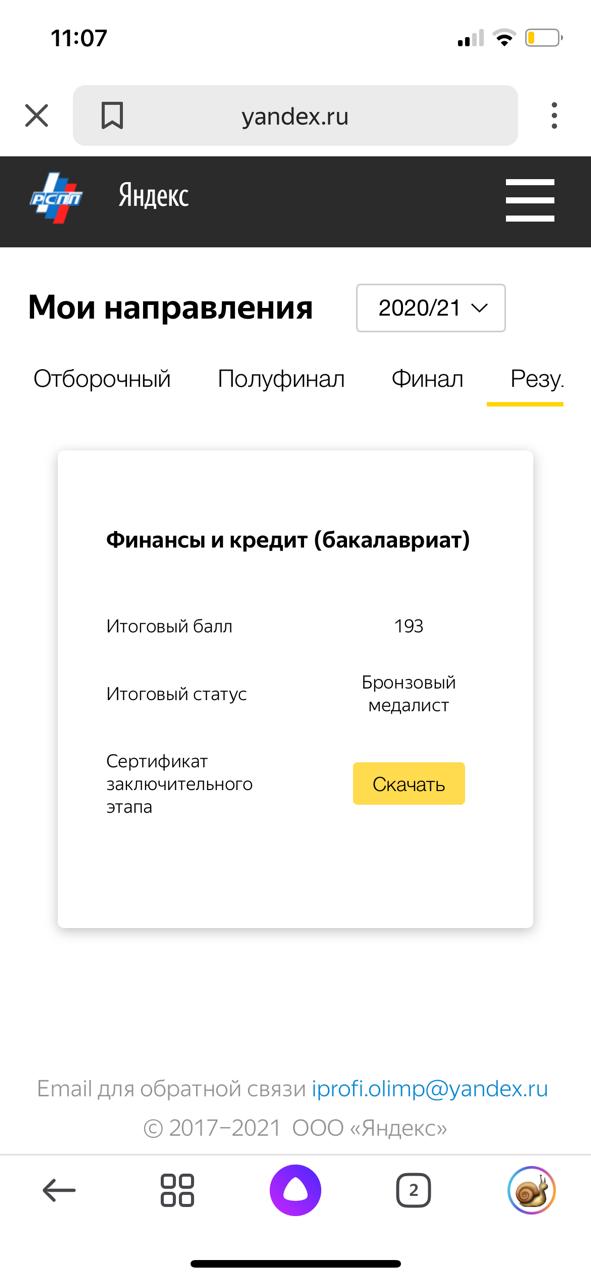Image resolution: width=591 pixels, height=1280 pixels.
Task: Click the Яндекс logo text in header
Action: tap(153, 196)
